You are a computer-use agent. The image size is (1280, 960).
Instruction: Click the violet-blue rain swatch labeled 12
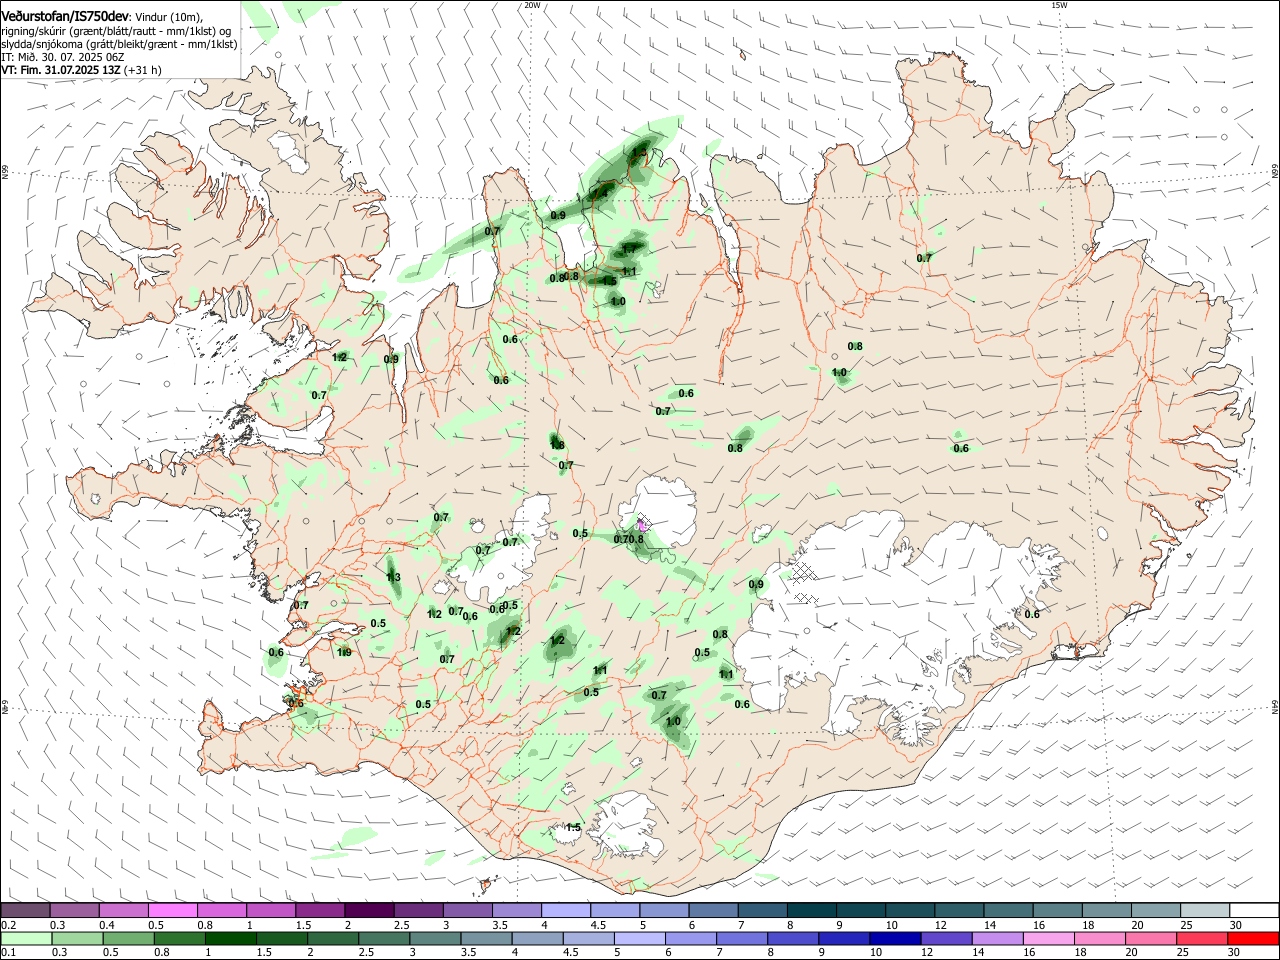point(947,939)
